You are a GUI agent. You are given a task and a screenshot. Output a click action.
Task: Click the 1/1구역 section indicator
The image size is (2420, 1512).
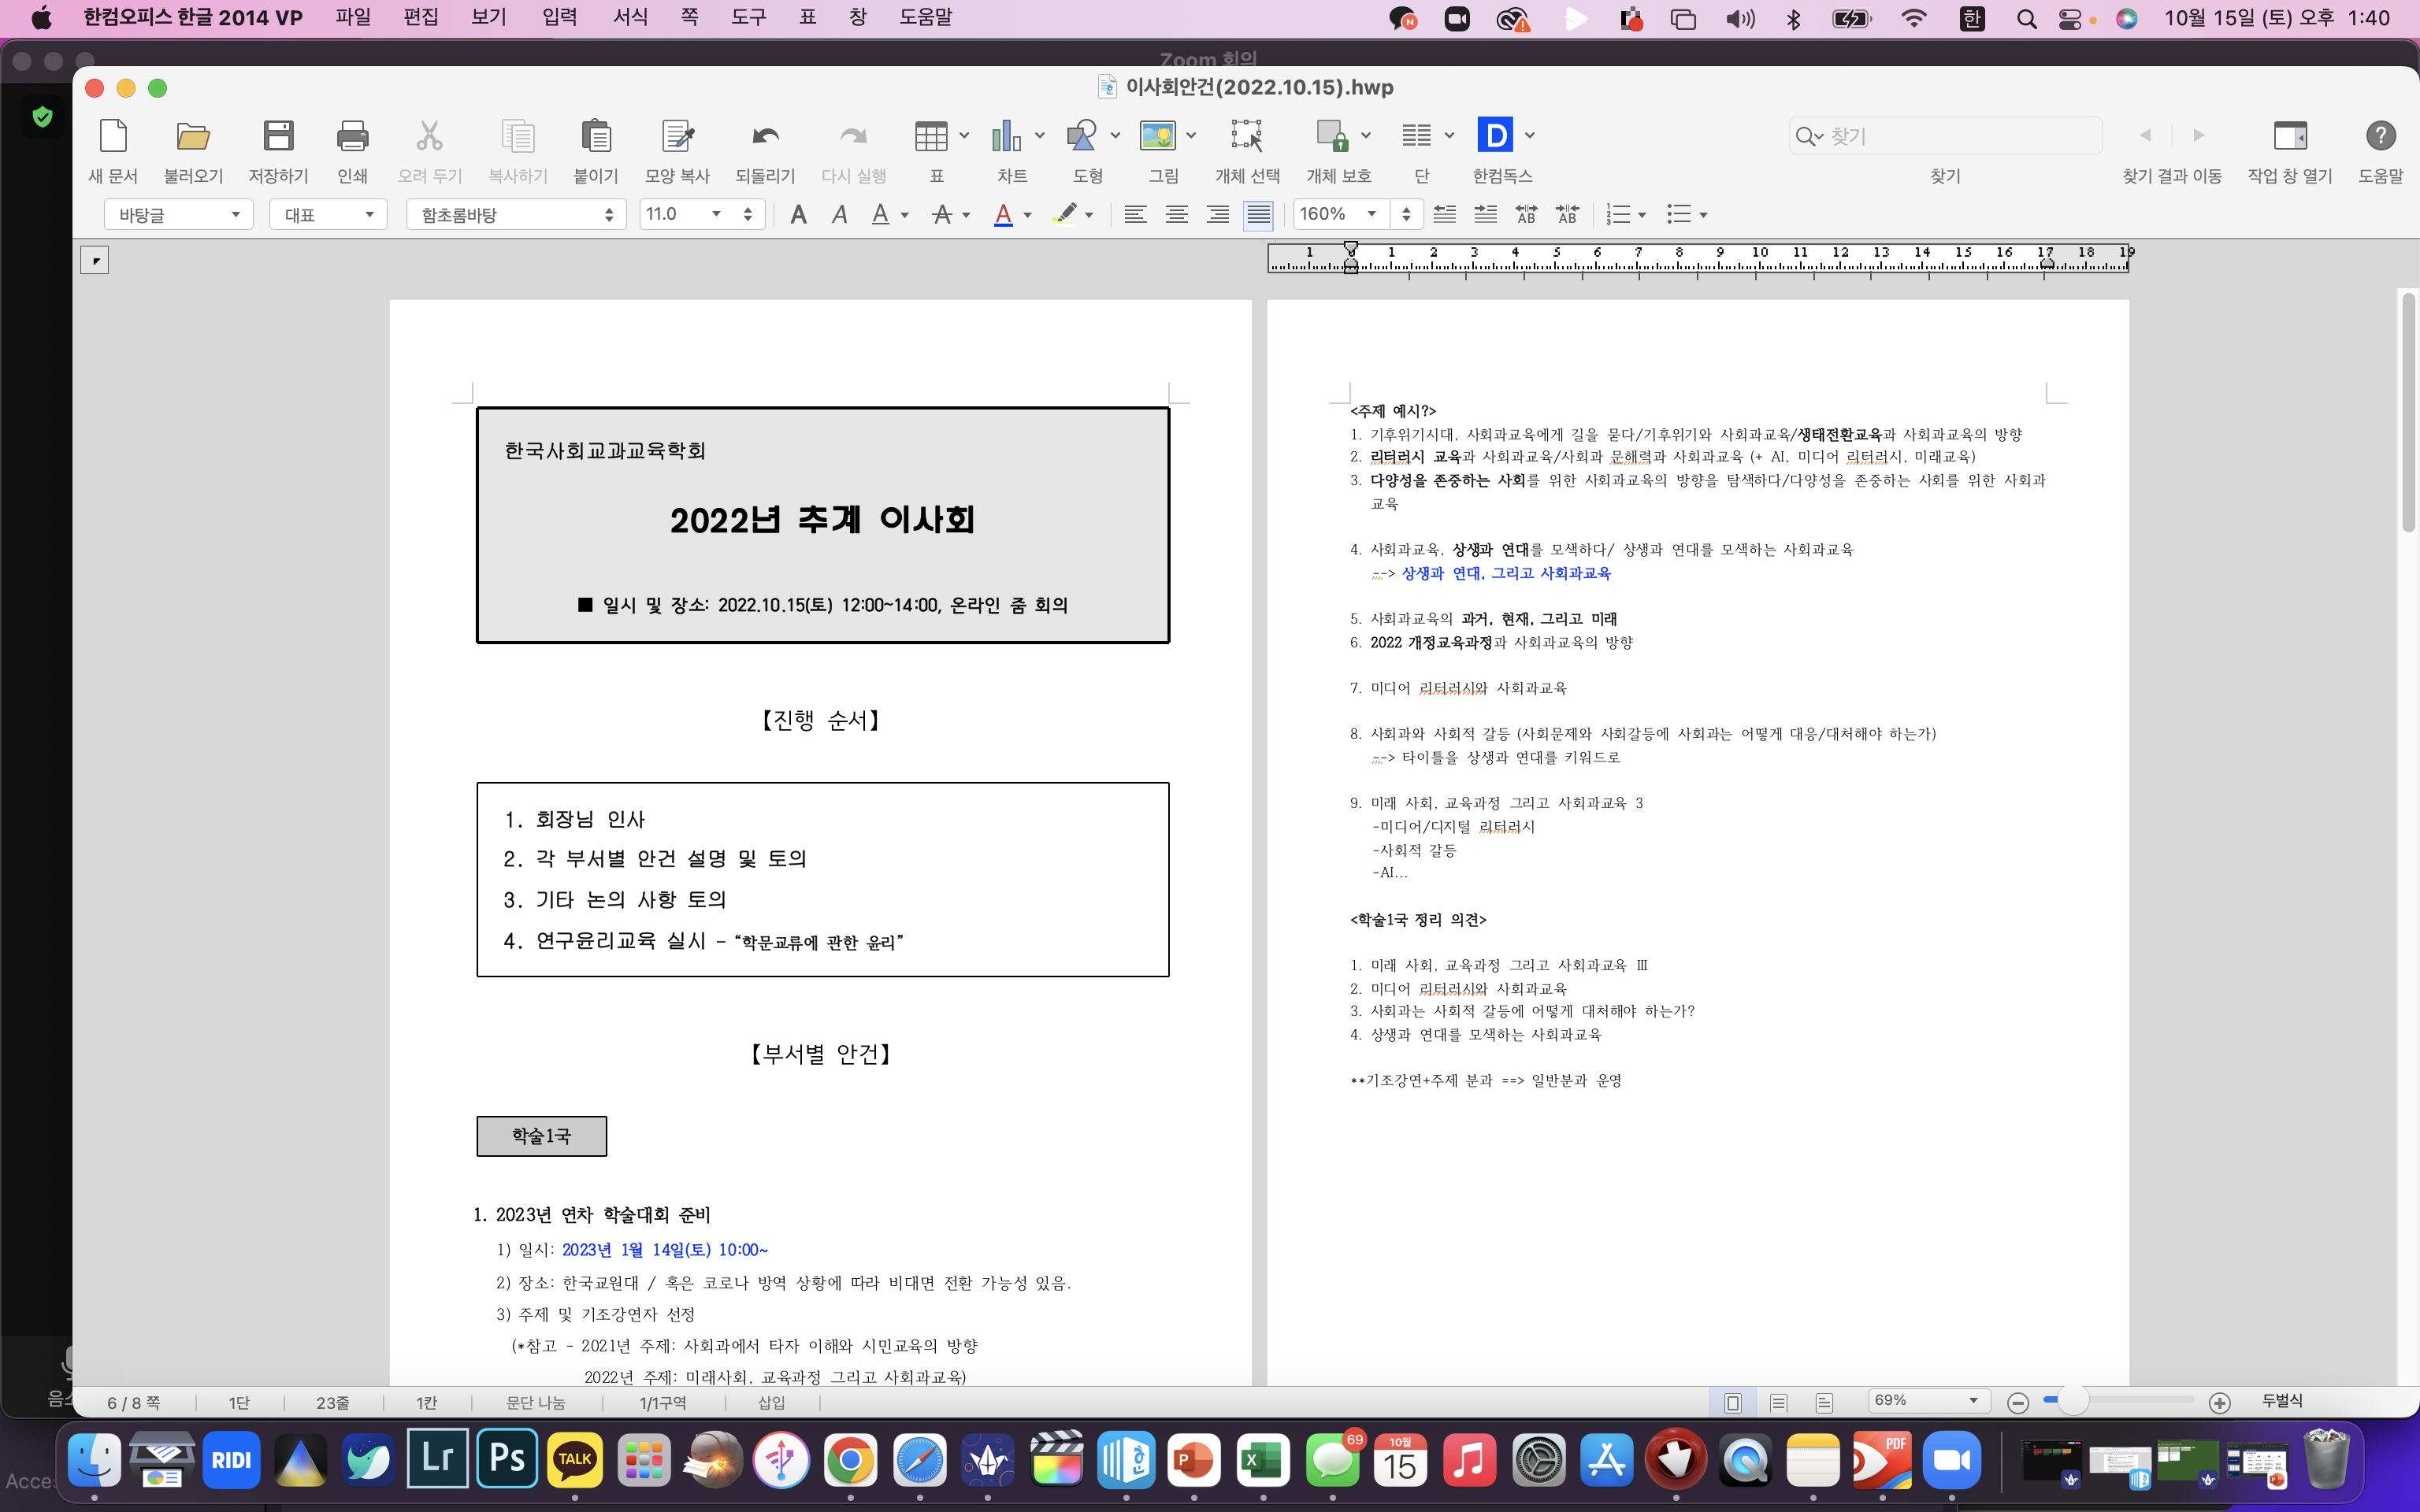tap(662, 1403)
